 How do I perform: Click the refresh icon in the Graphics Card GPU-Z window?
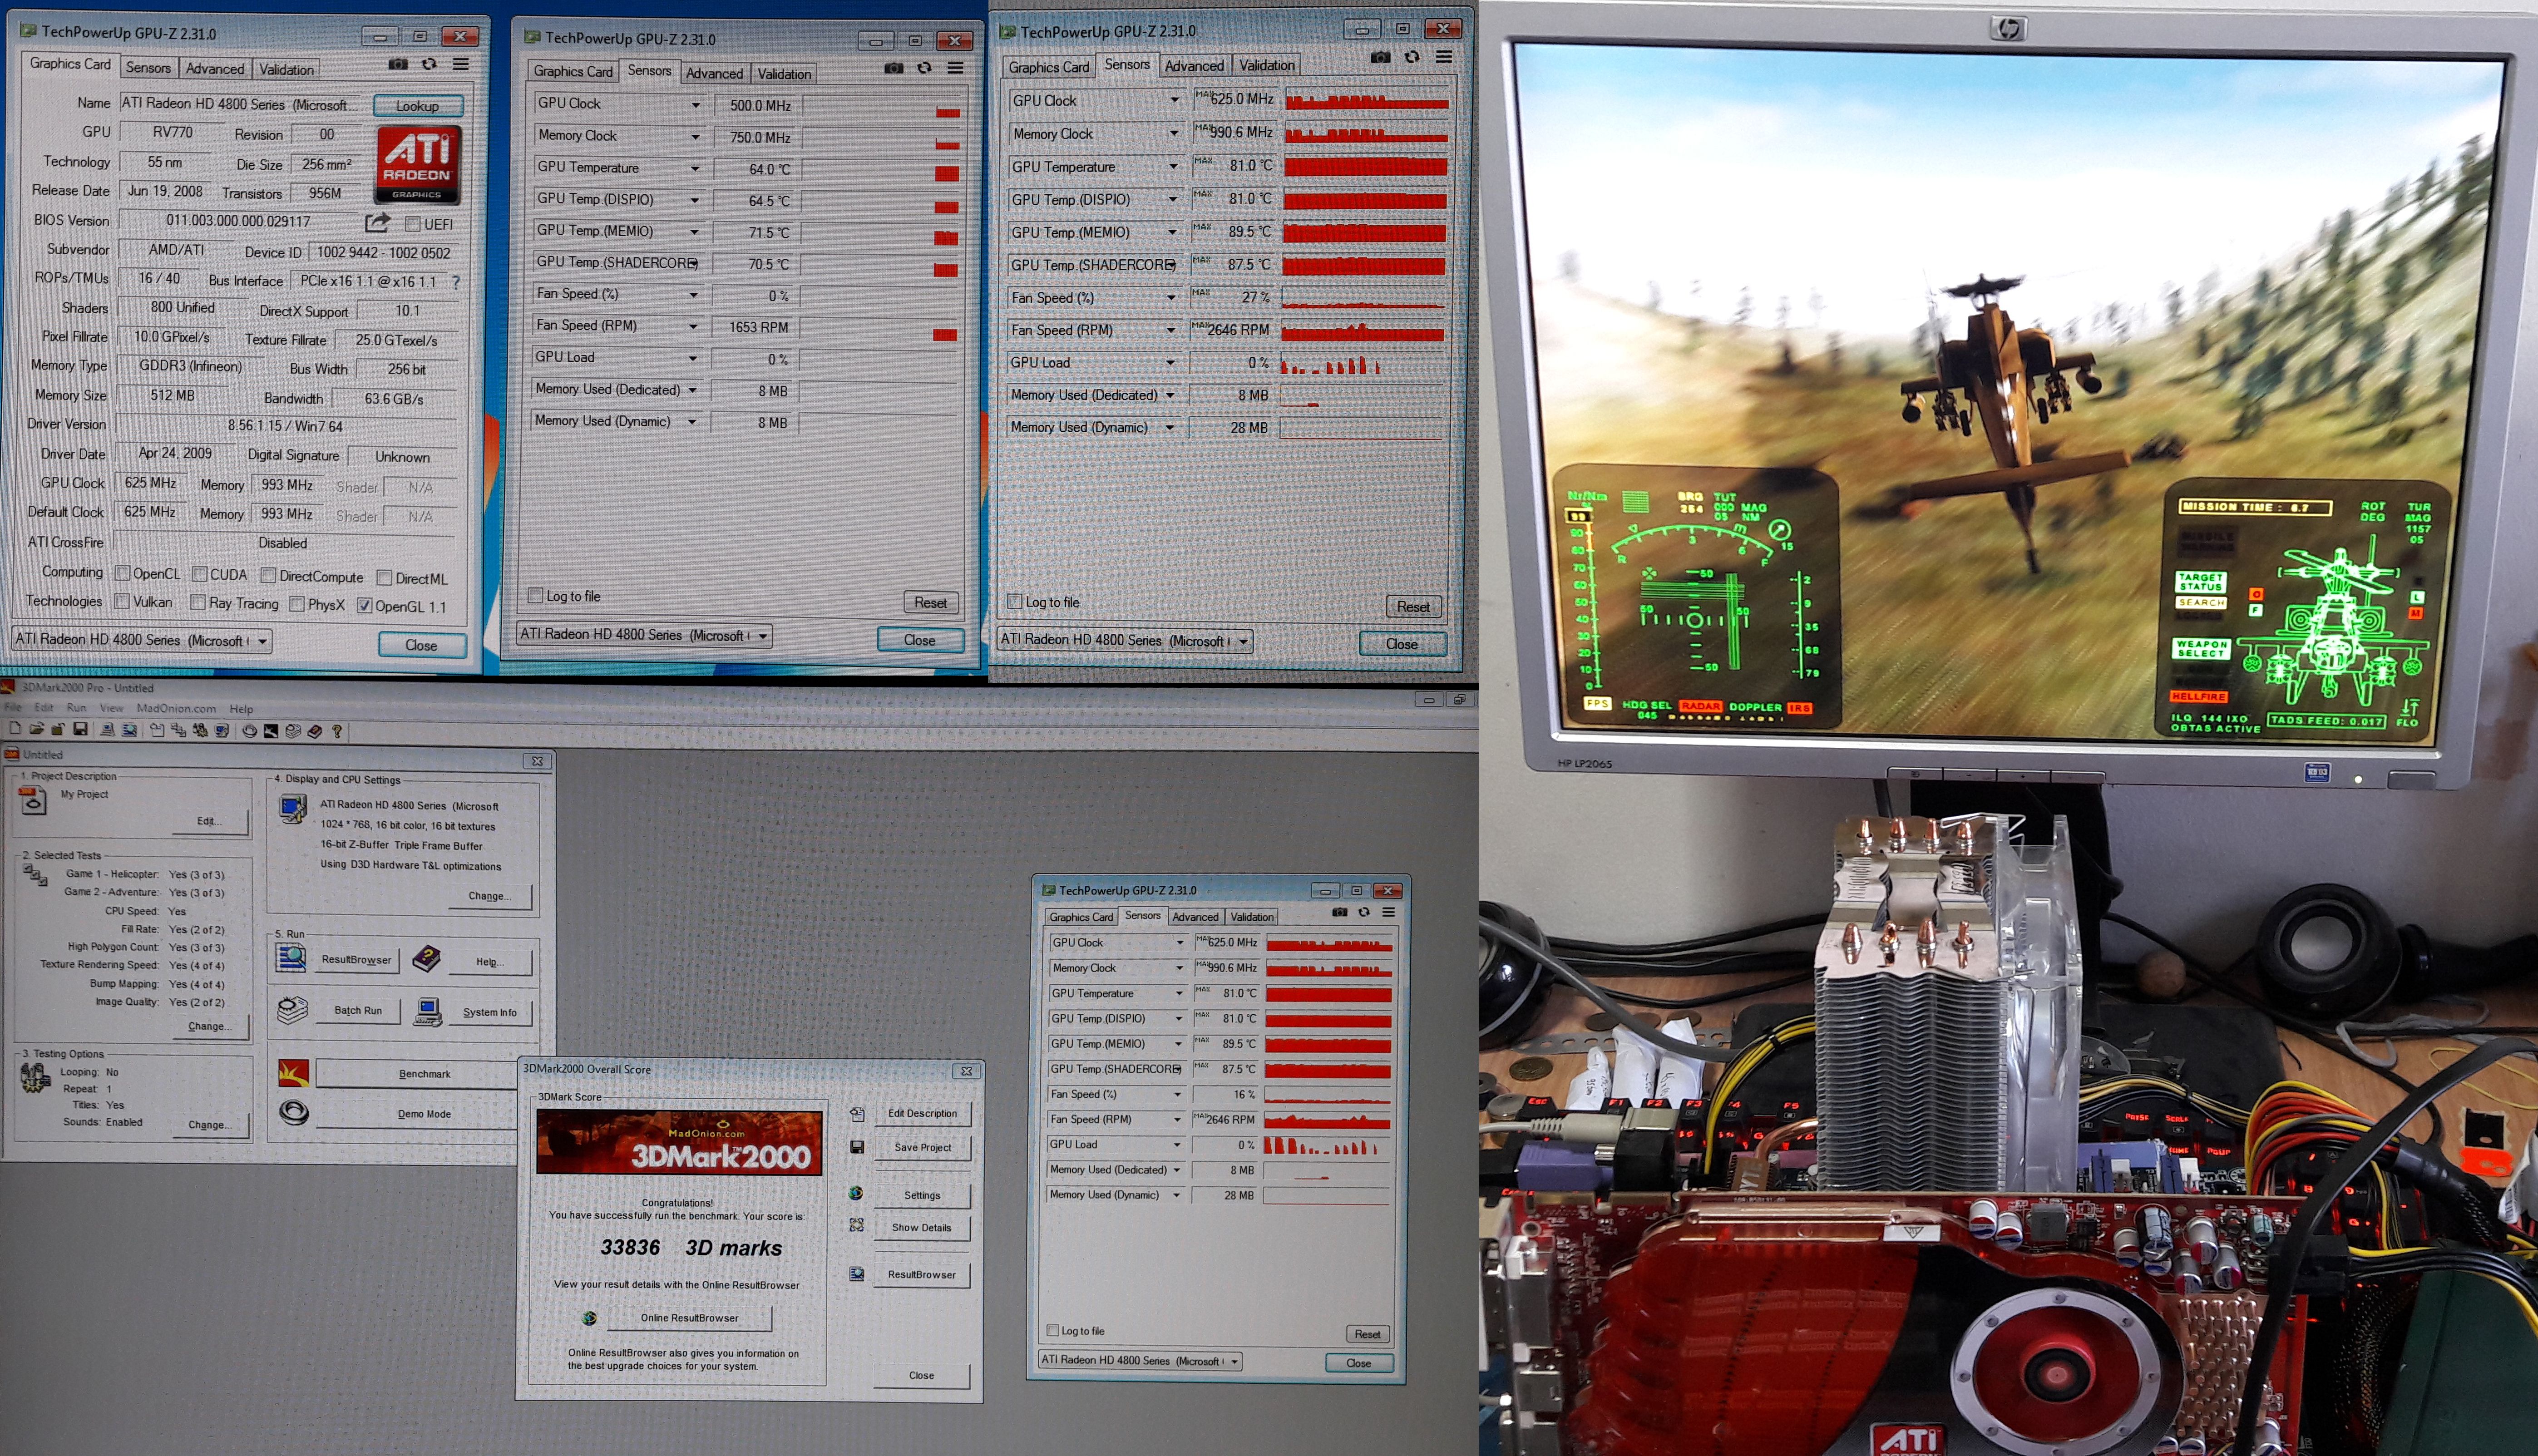pos(429,64)
